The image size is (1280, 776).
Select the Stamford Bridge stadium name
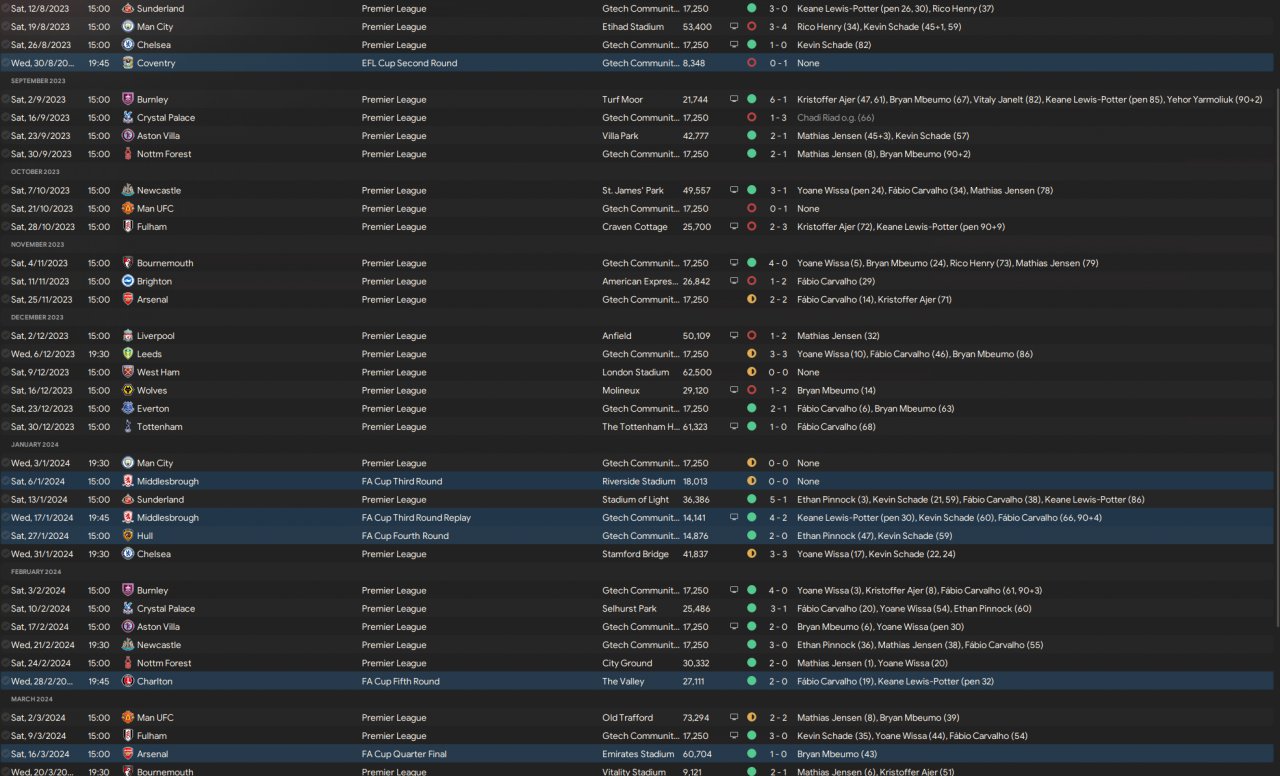click(635, 554)
